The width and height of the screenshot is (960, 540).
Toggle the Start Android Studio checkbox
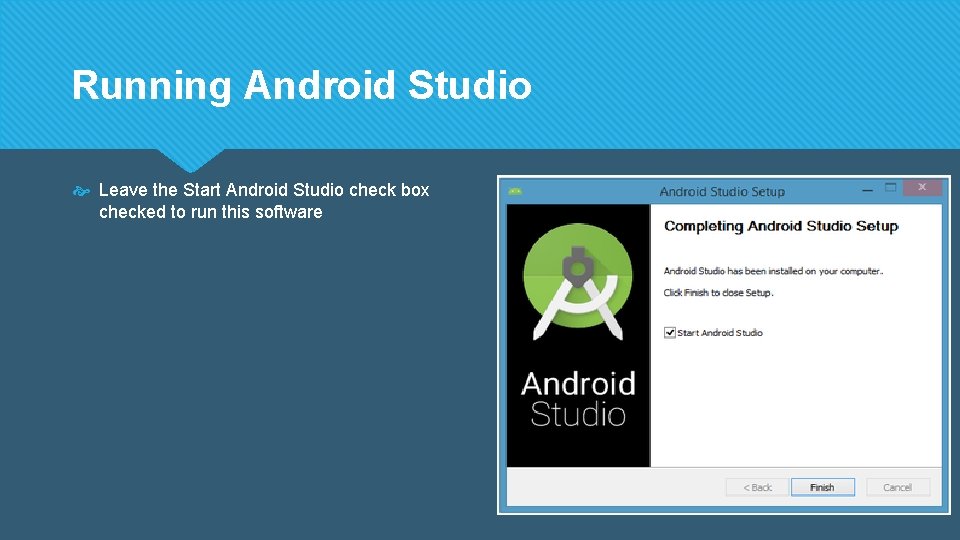click(x=670, y=332)
